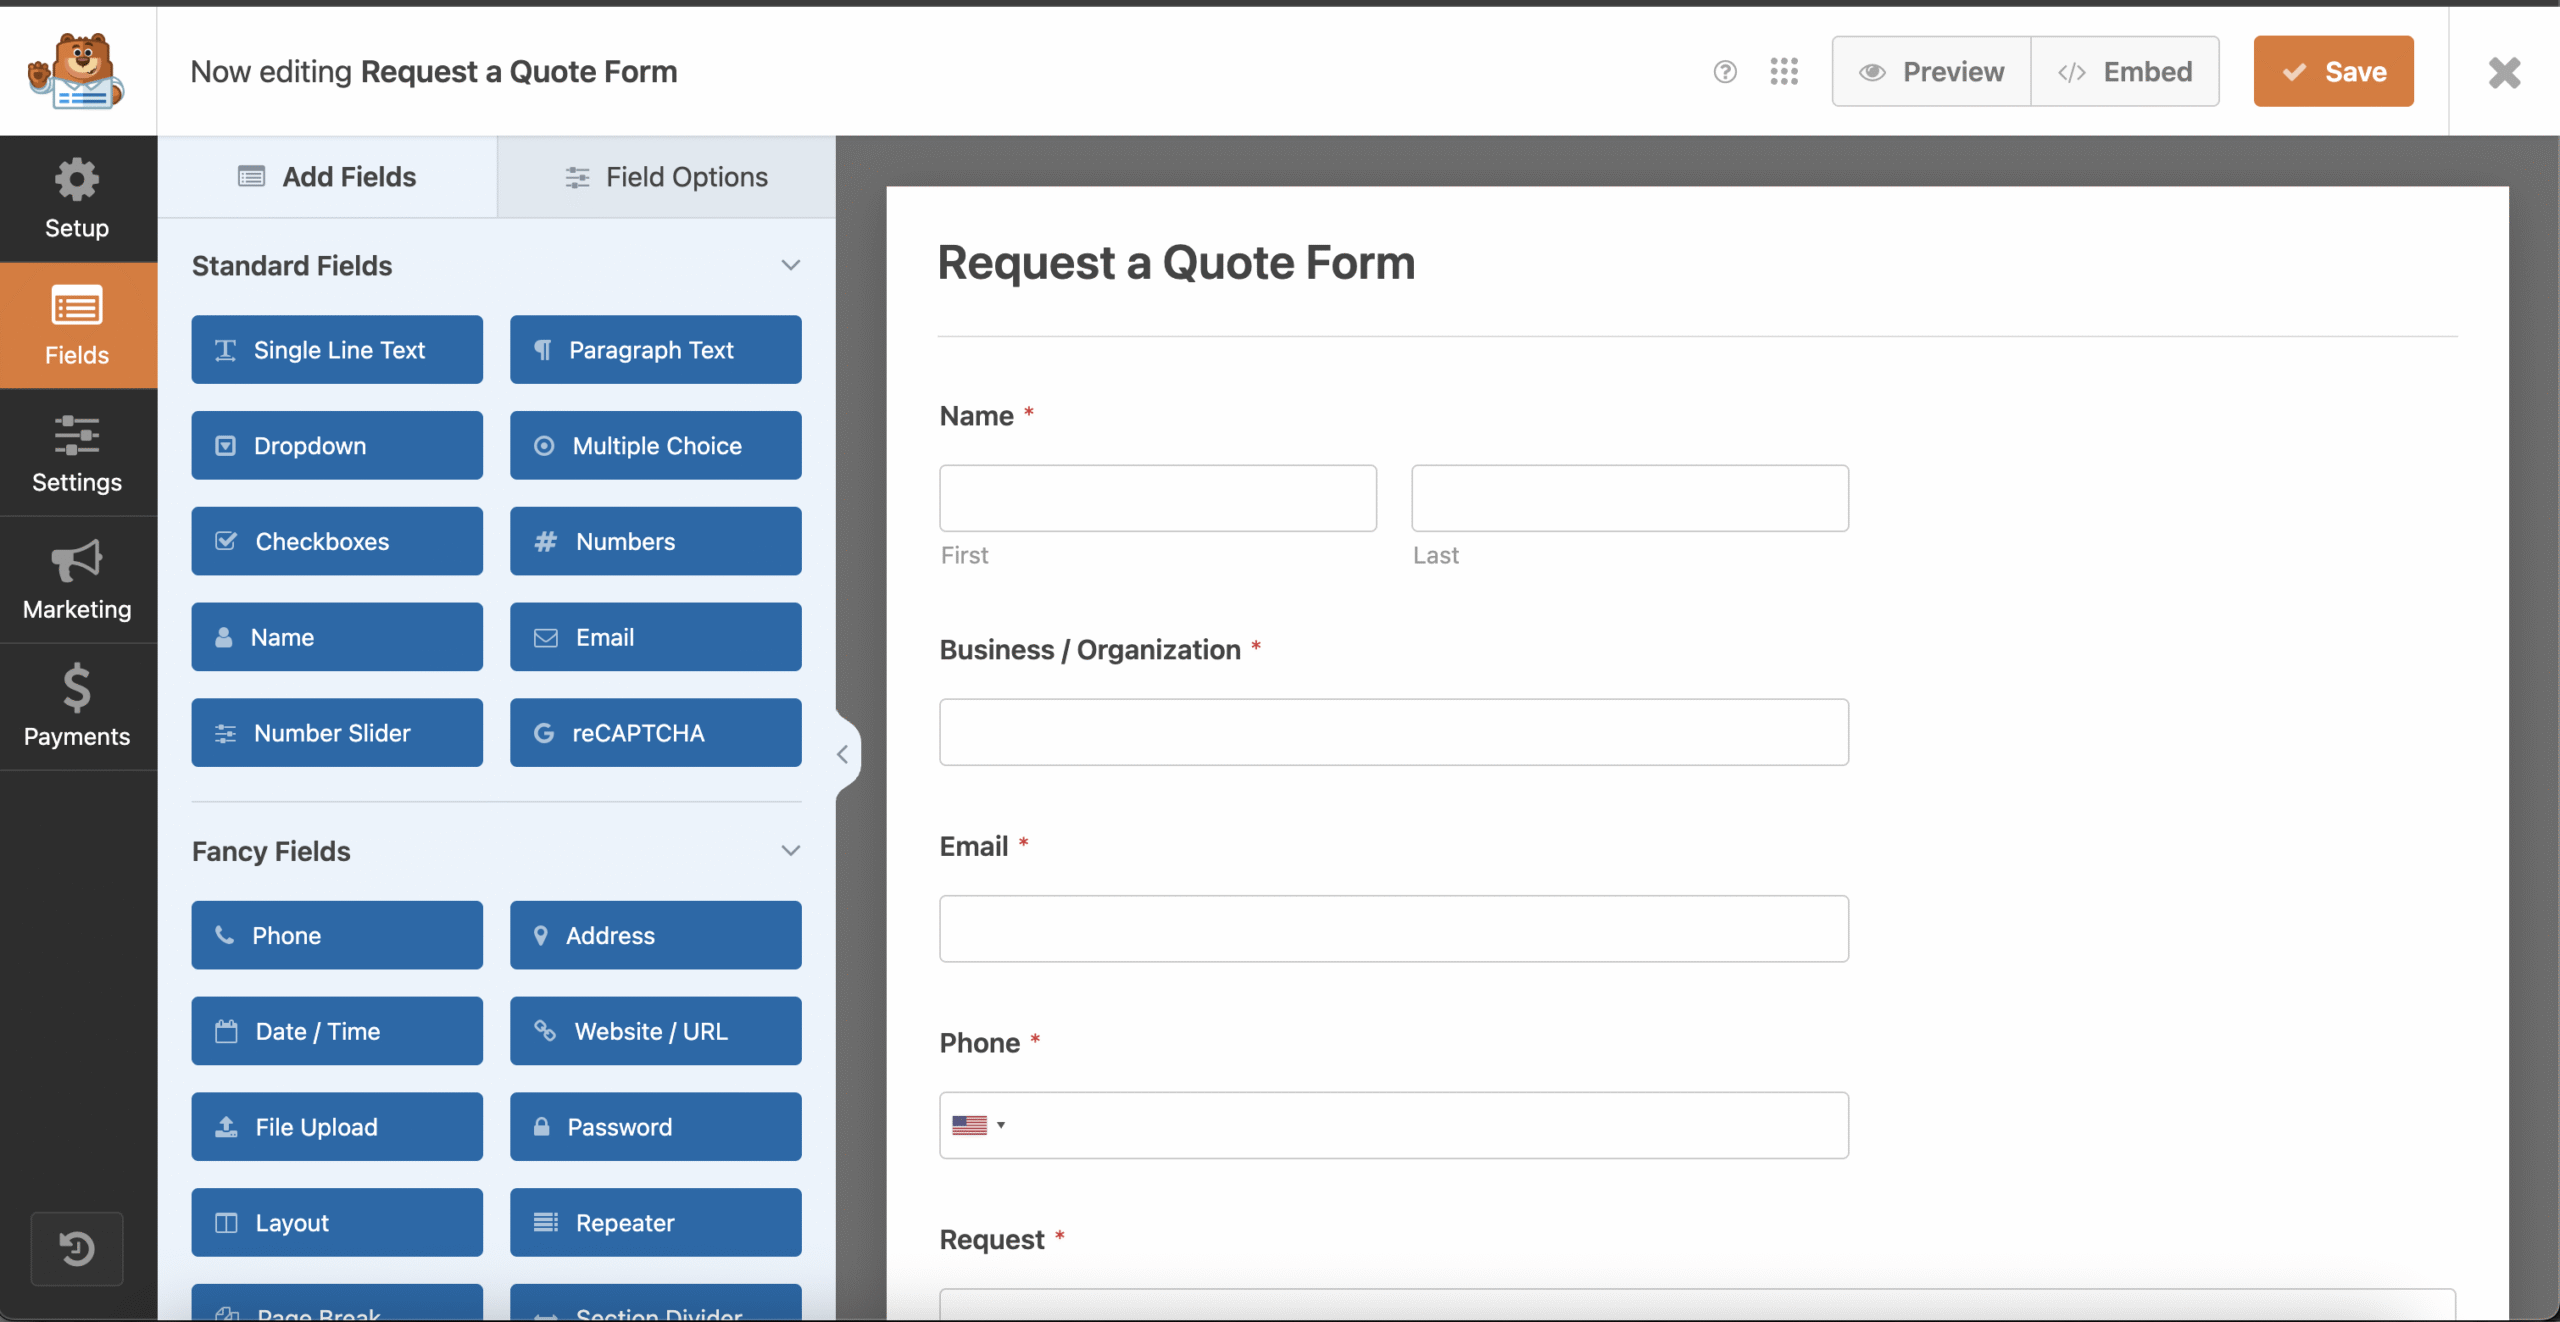Click the WPForms bear mascot logo

(77, 71)
